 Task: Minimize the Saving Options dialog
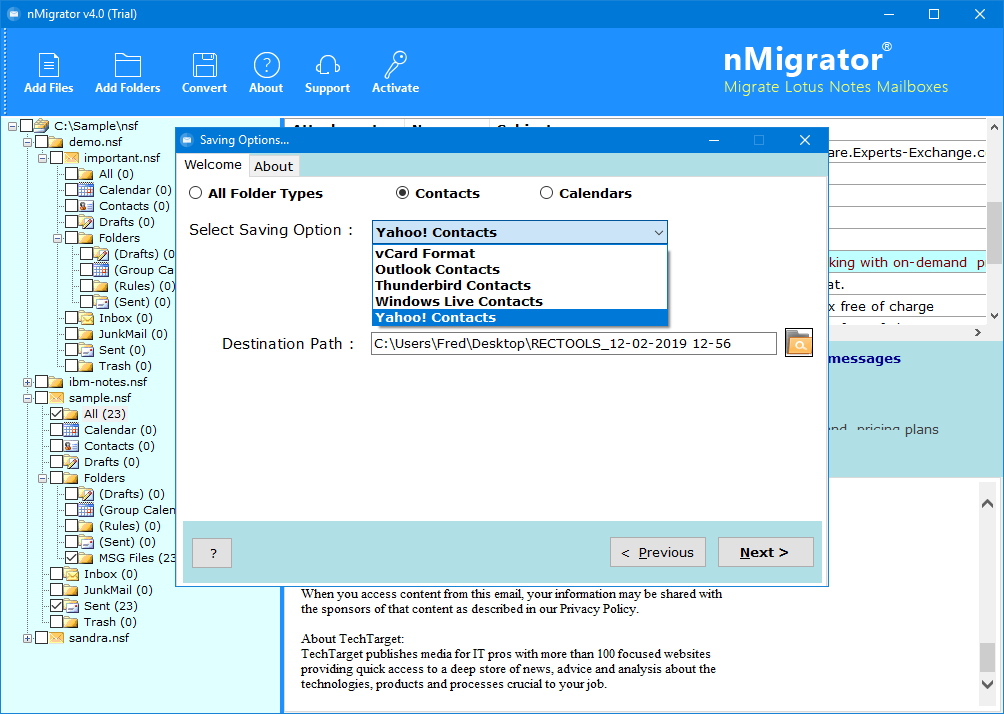[x=713, y=140]
